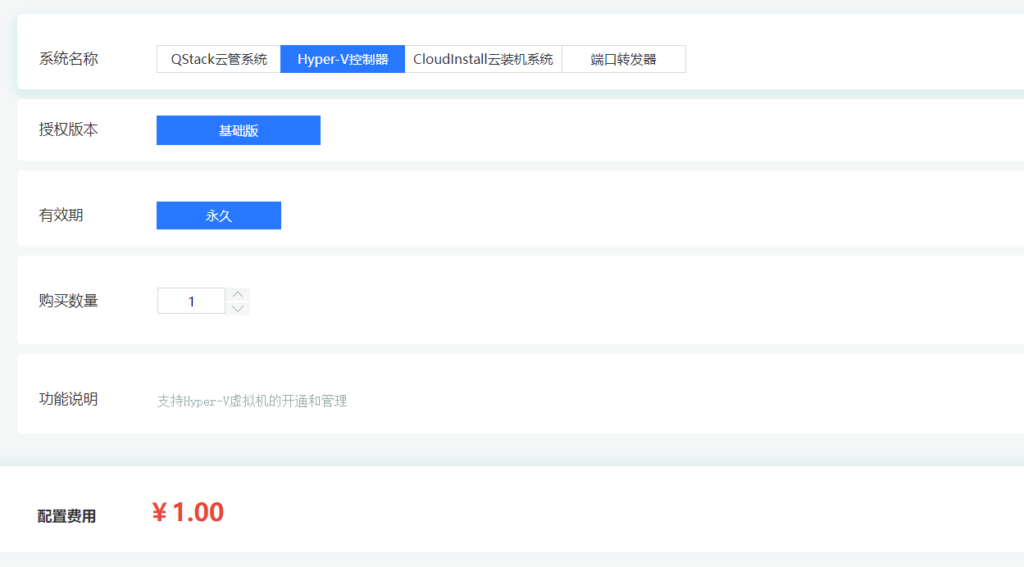The width and height of the screenshot is (1024, 567).
Task: Click the 功能说明 label
Action: (69, 399)
